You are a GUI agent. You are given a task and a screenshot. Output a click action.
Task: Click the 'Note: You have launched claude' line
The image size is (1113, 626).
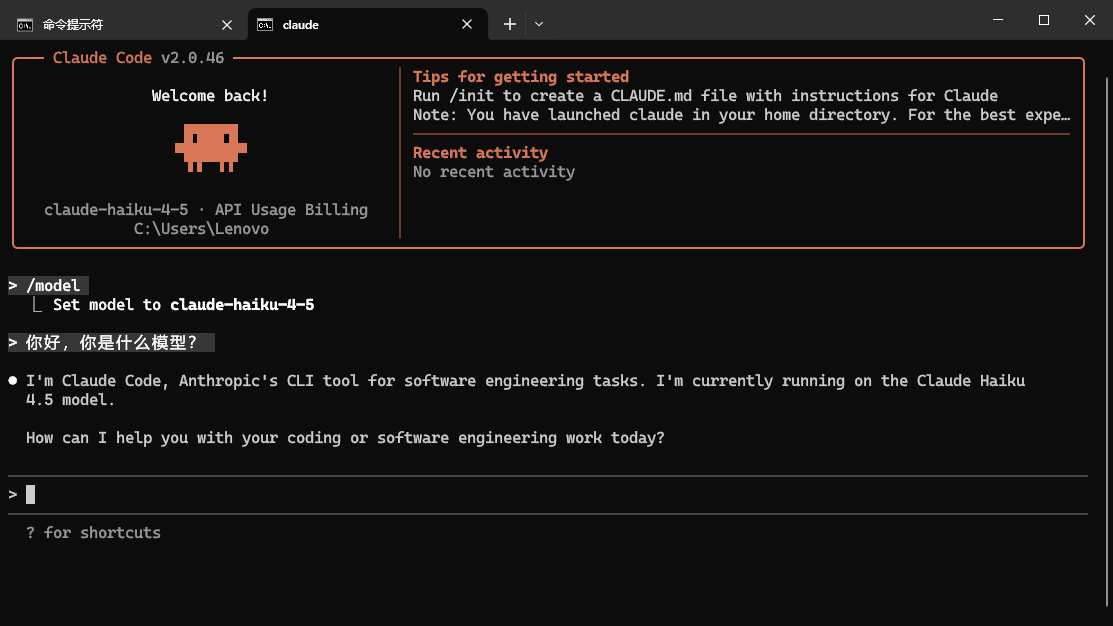742,115
